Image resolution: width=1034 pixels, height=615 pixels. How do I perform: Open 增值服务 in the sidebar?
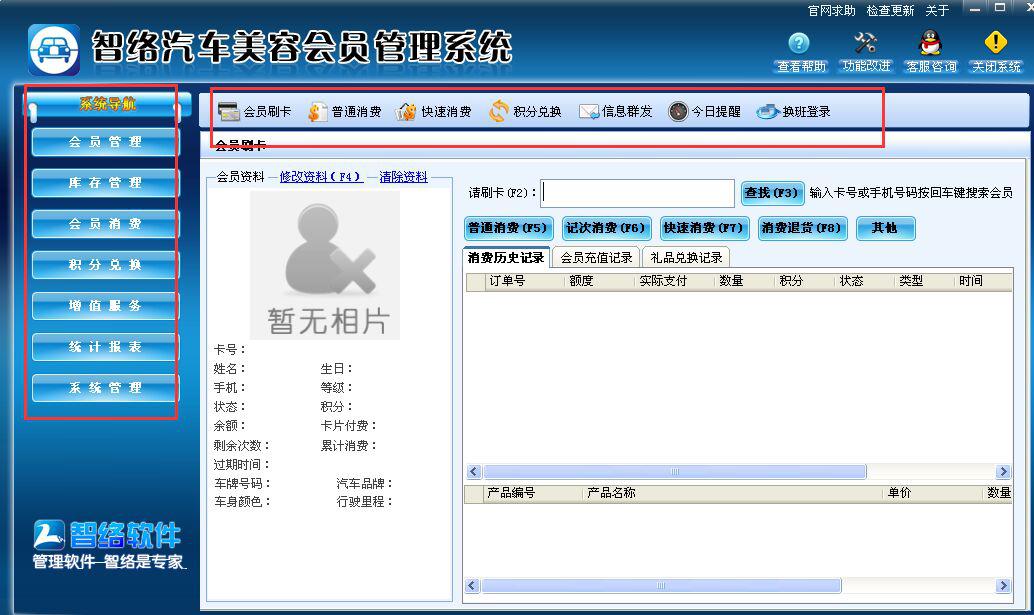point(106,305)
